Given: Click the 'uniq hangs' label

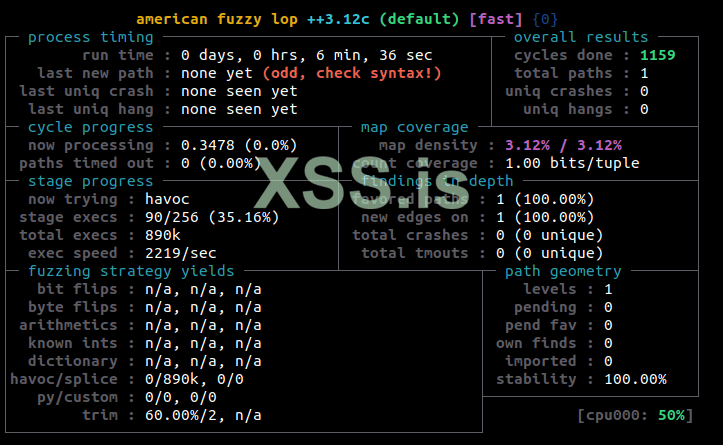Looking at the screenshot, I should 568,109.
